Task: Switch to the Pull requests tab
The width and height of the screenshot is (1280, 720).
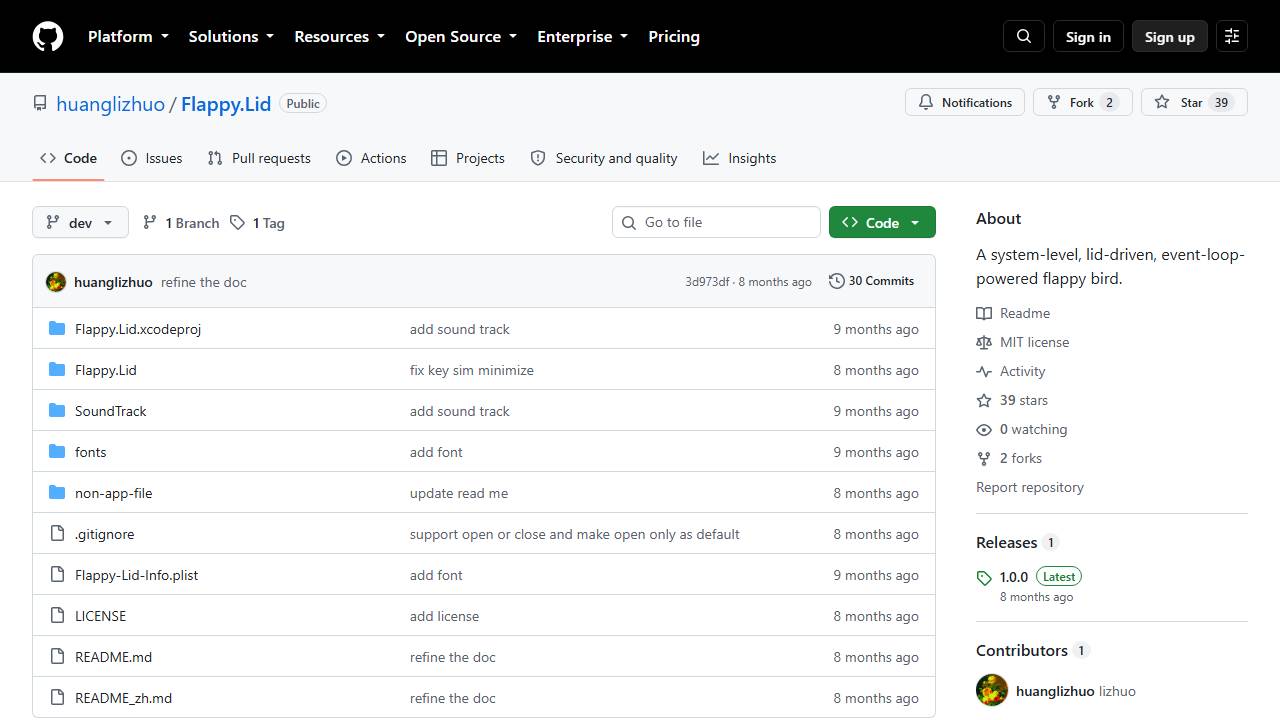Action: 259,158
